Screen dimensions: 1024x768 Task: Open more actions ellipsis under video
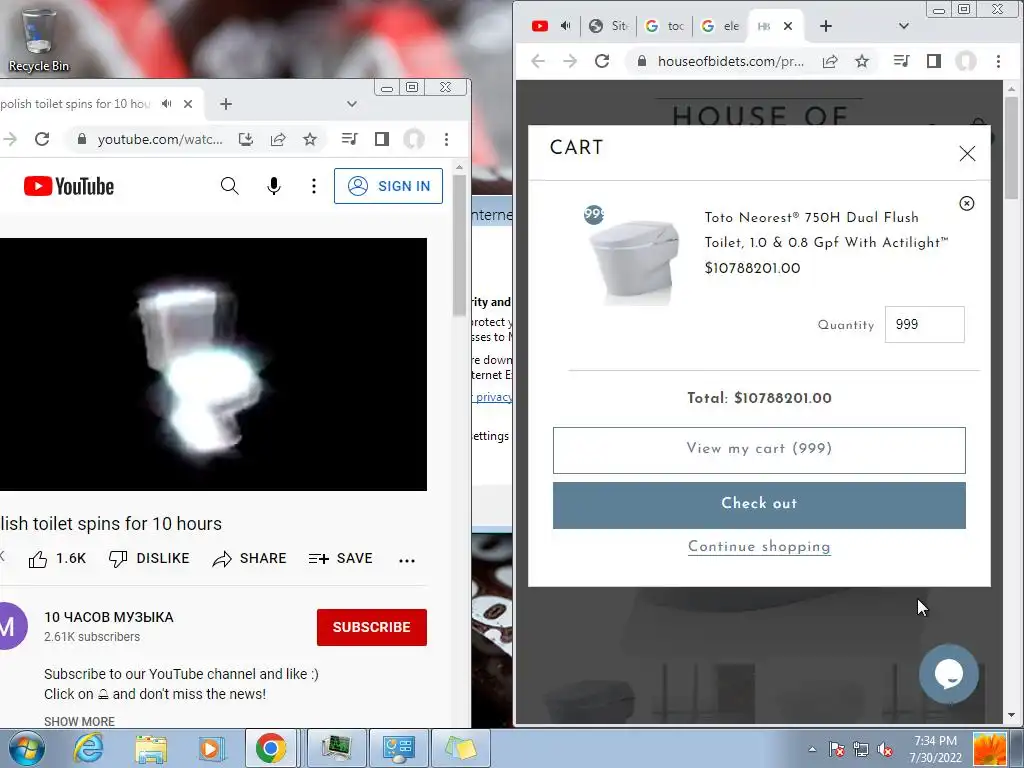pyautogui.click(x=407, y=560)
